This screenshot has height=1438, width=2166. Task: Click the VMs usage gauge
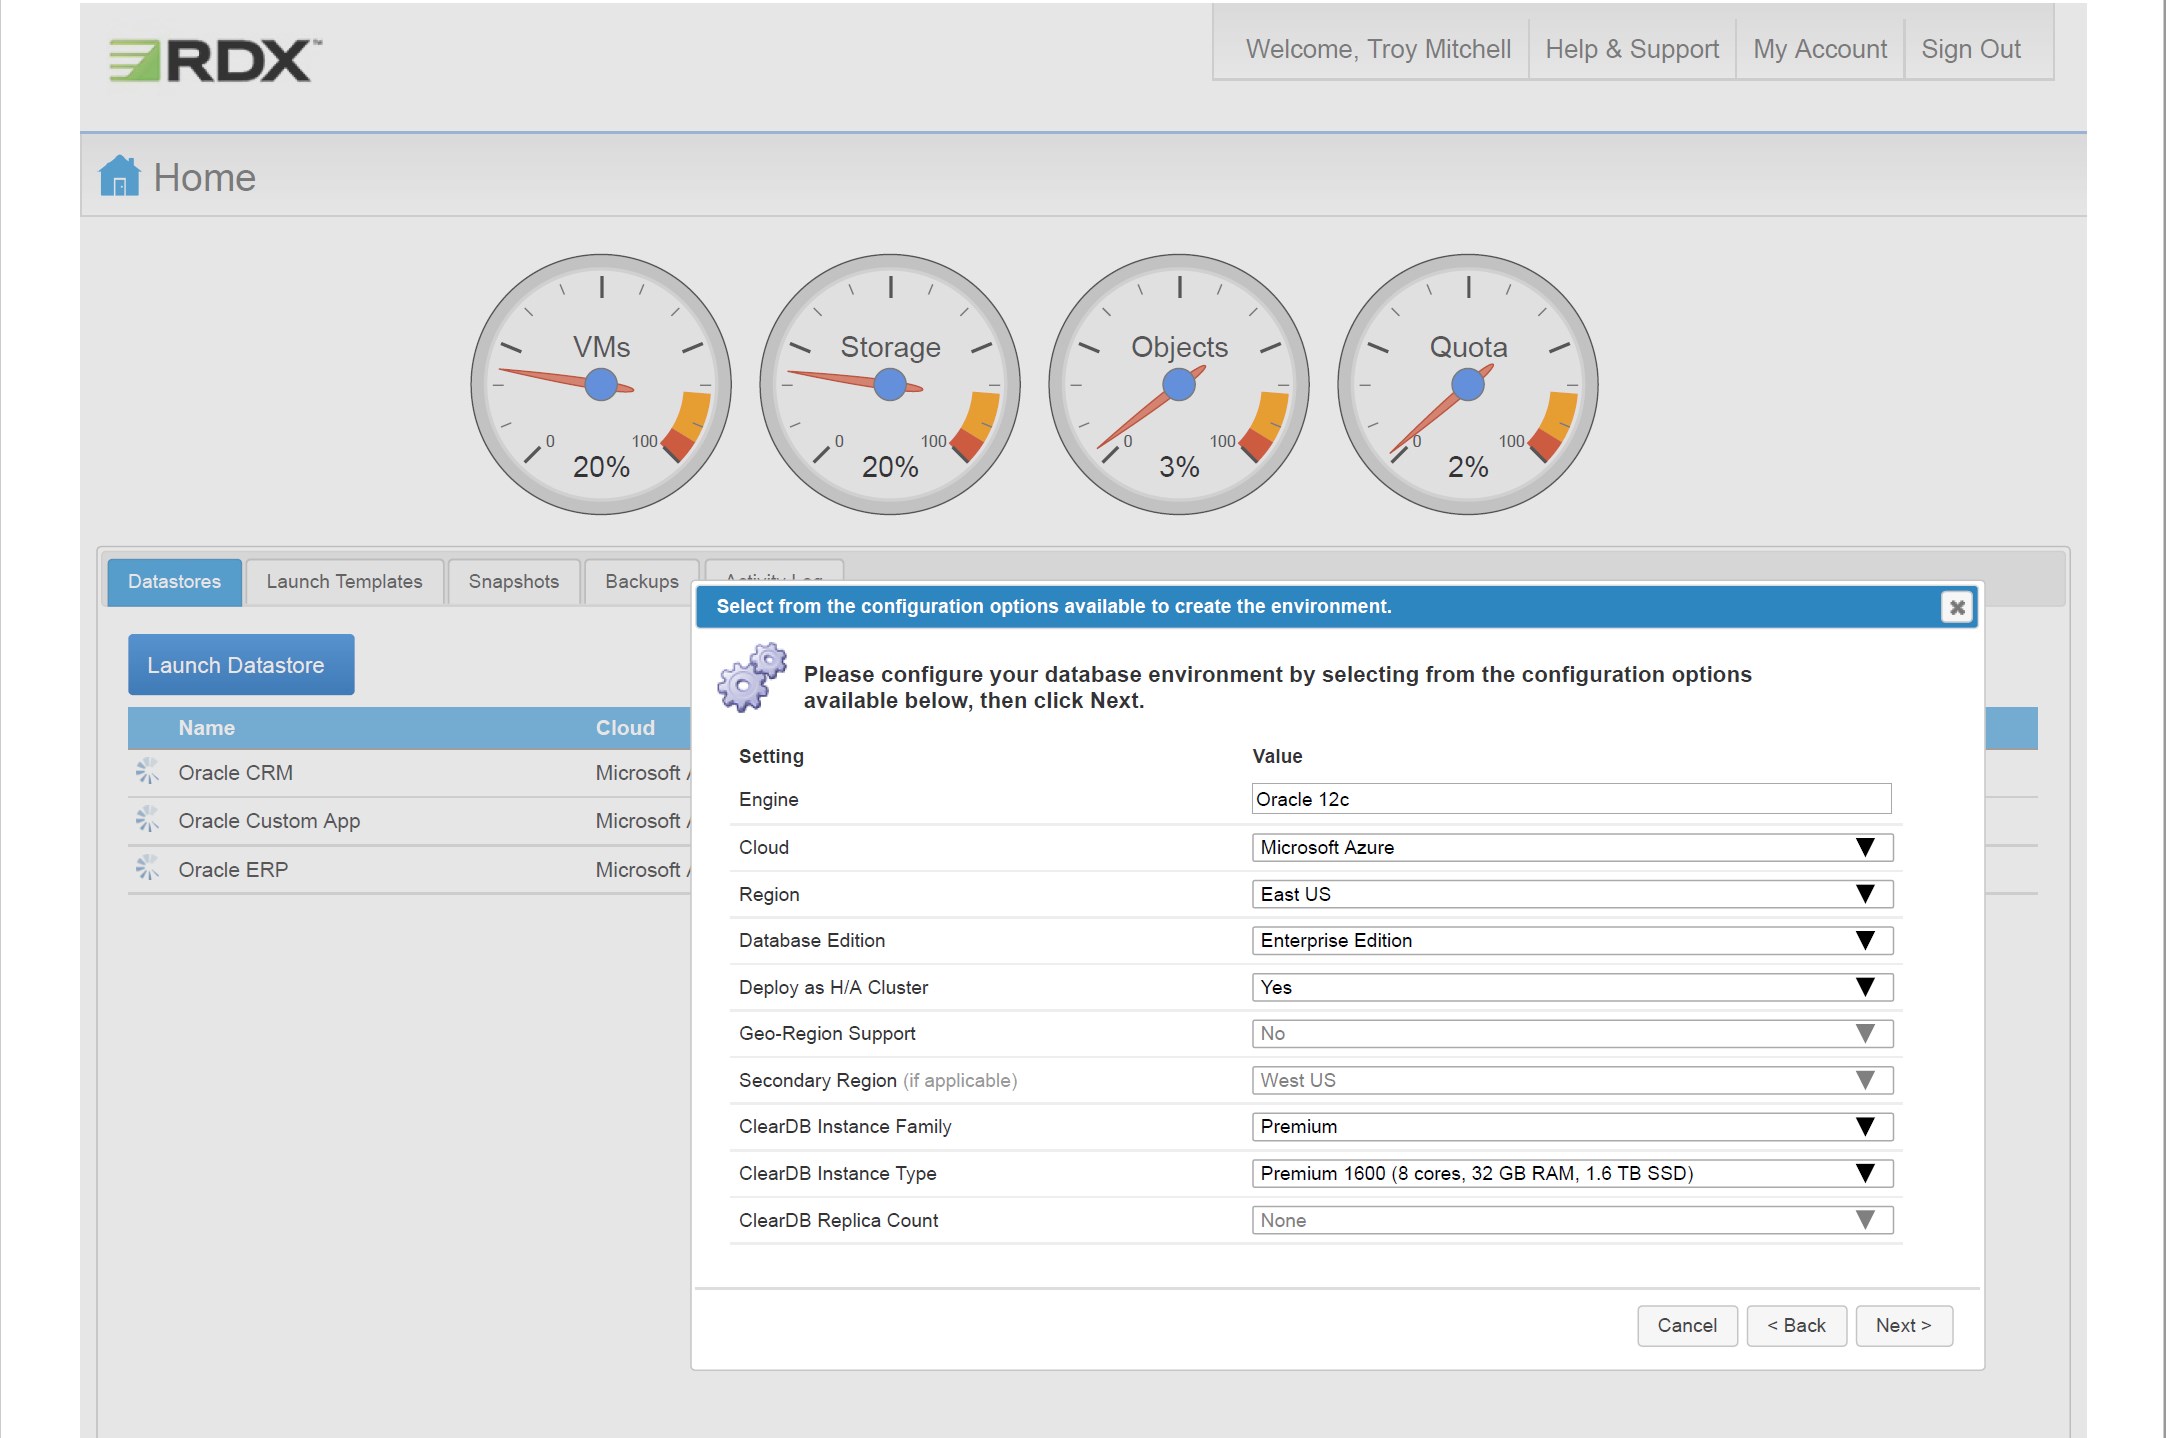pos(601,384)
